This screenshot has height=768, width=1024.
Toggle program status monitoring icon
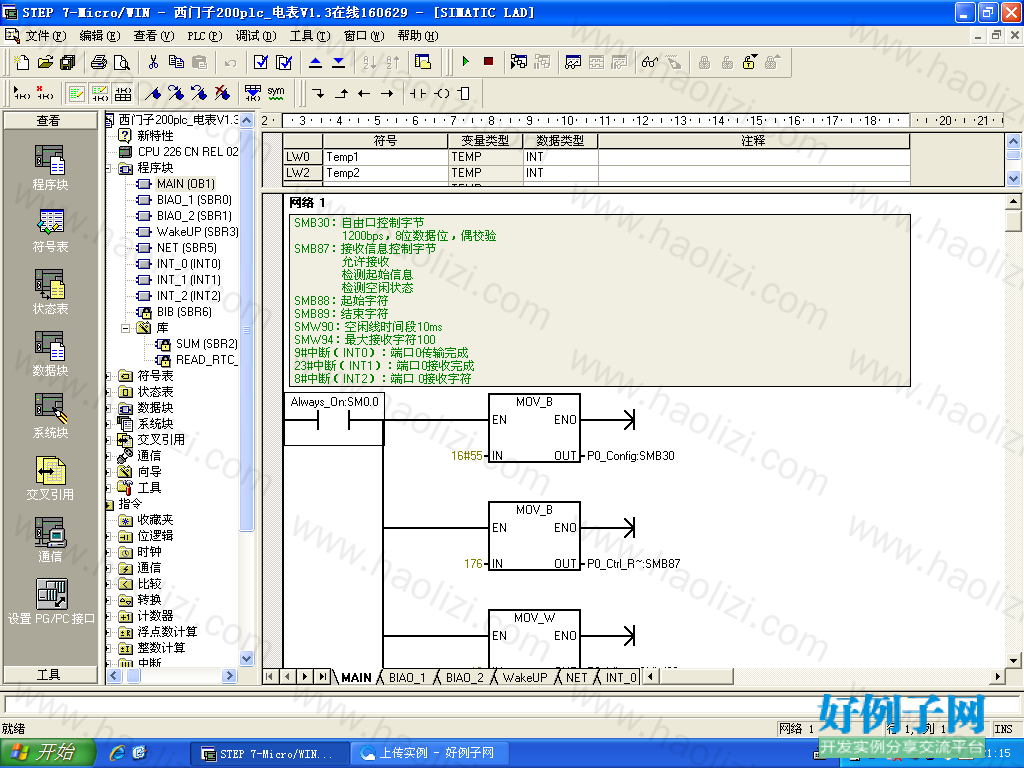519,62
